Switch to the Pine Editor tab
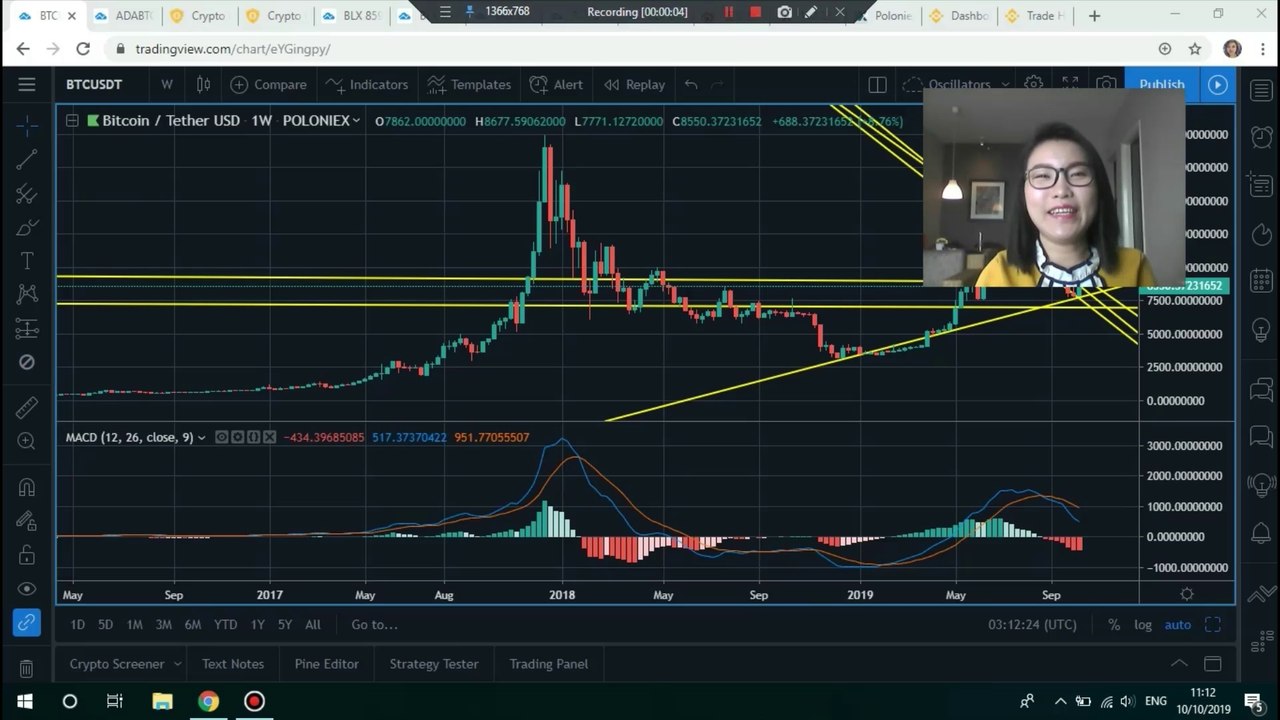The image size is (1280, 720). click(x=327, y=664)
